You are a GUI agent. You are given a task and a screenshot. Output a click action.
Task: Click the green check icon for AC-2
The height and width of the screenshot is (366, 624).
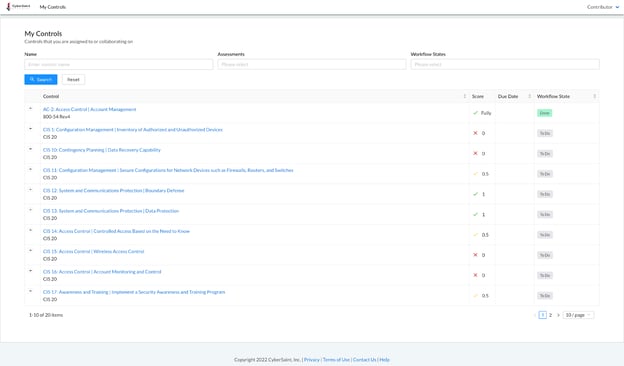[x=475, y=113]
